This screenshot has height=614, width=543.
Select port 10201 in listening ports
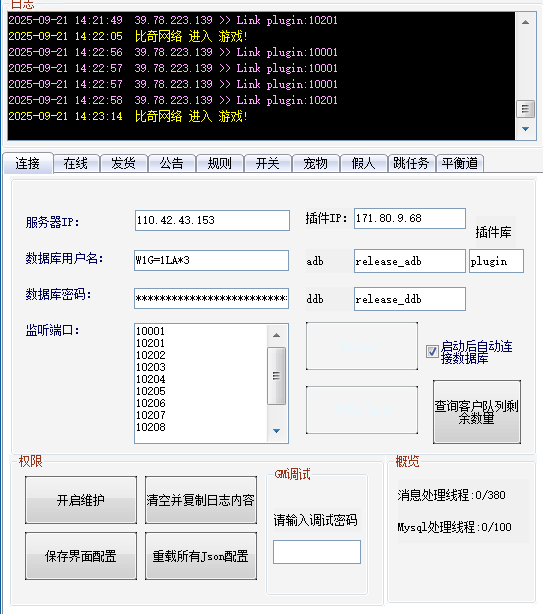coord(150,343)
